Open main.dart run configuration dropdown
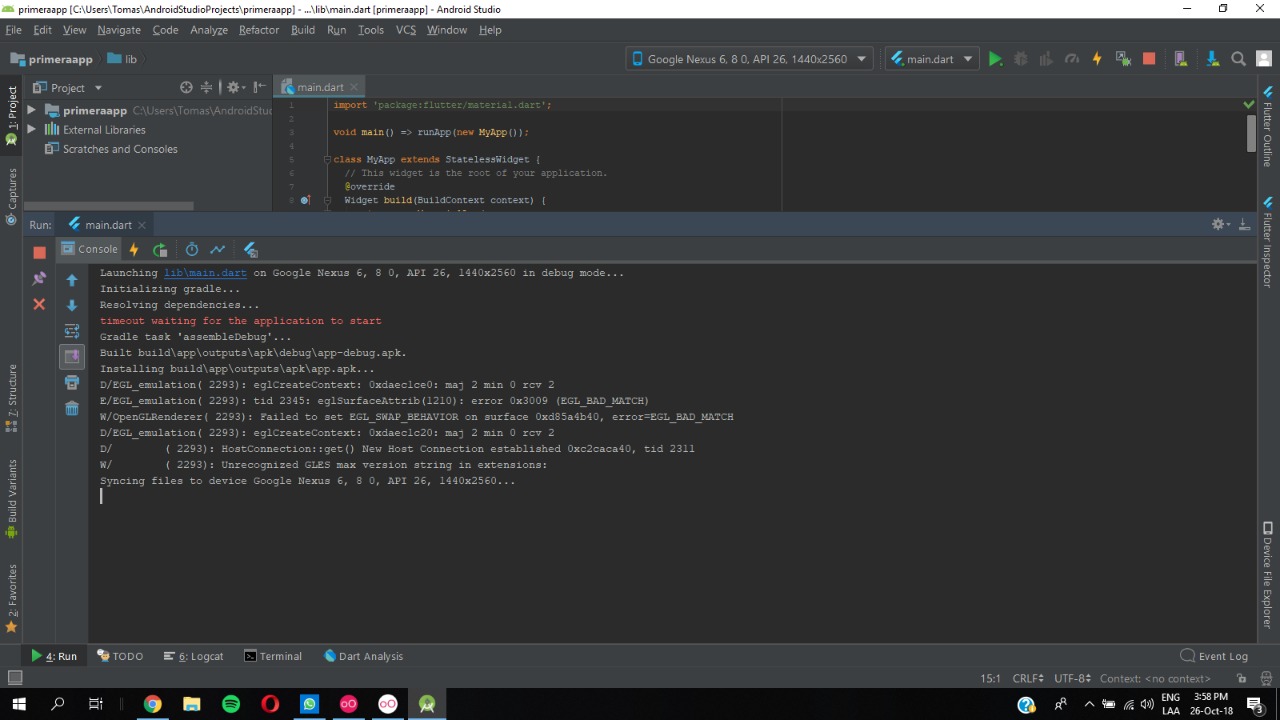This screenshot has height=720, width=1280. click(x=931, y=59)
